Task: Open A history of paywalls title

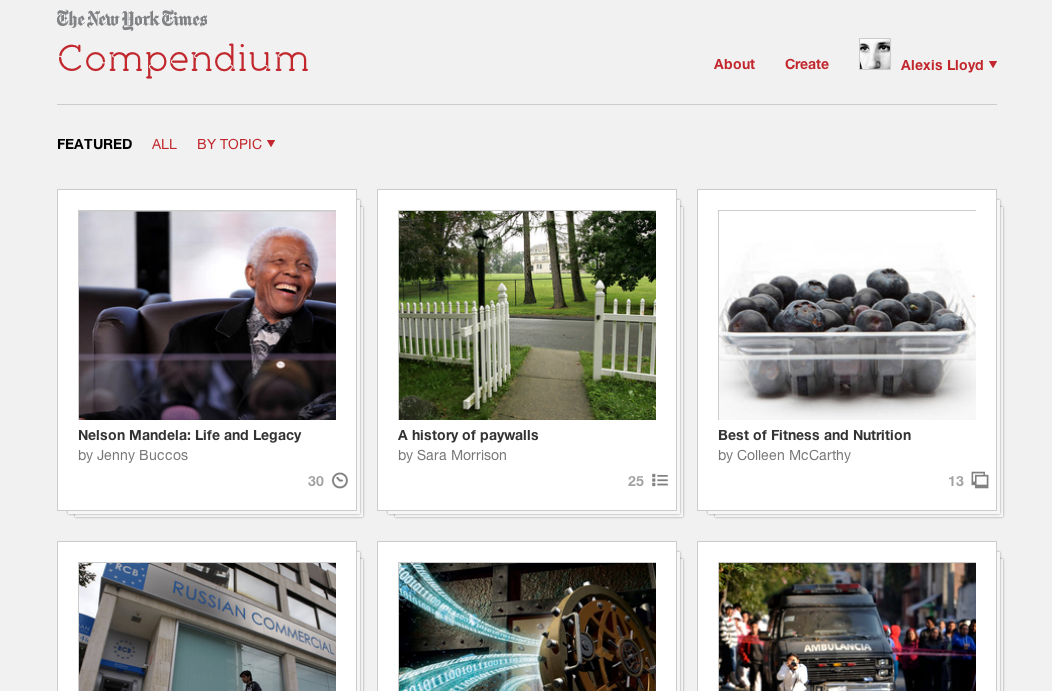Action: point(468,435)
